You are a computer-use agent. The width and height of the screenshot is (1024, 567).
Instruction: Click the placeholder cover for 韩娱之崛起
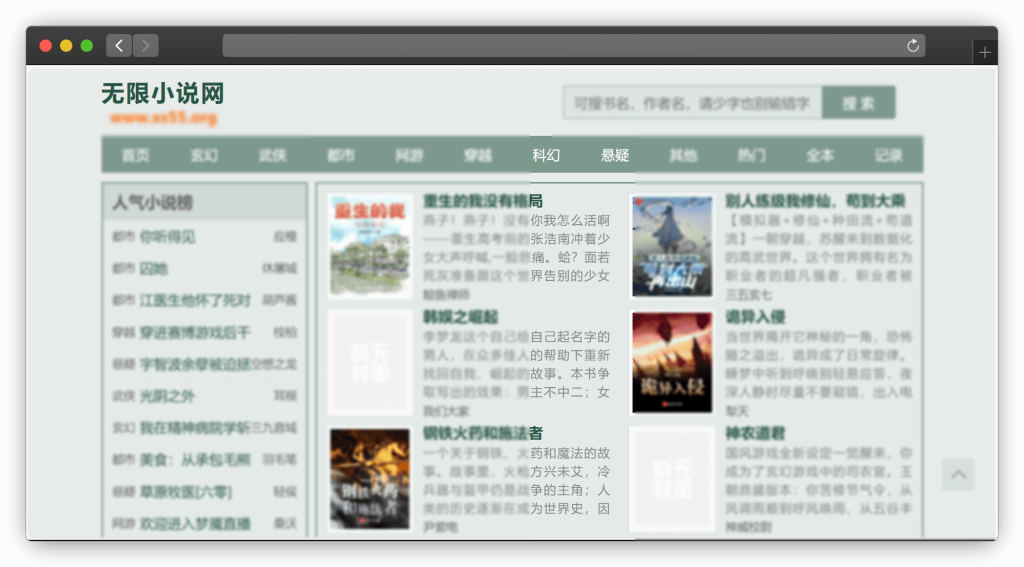(x=370, y=363)
